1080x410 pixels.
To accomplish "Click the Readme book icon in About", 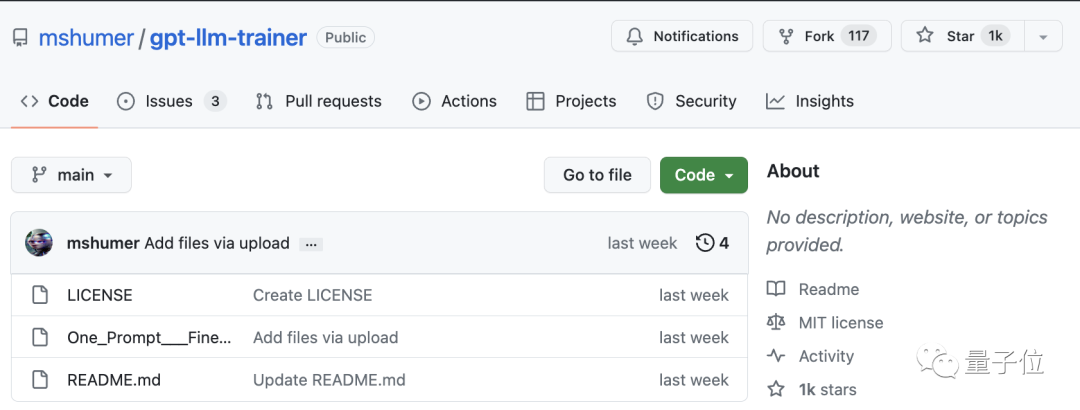I will (776, 289).
